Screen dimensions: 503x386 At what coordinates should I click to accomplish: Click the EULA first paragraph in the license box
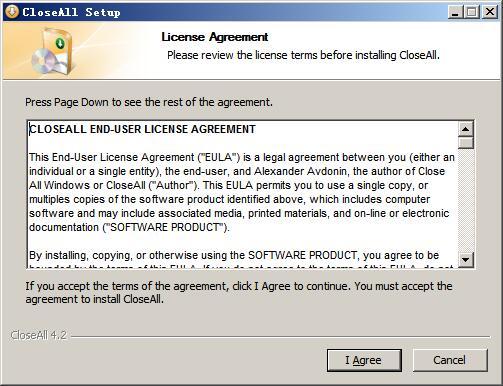point(242,192)
